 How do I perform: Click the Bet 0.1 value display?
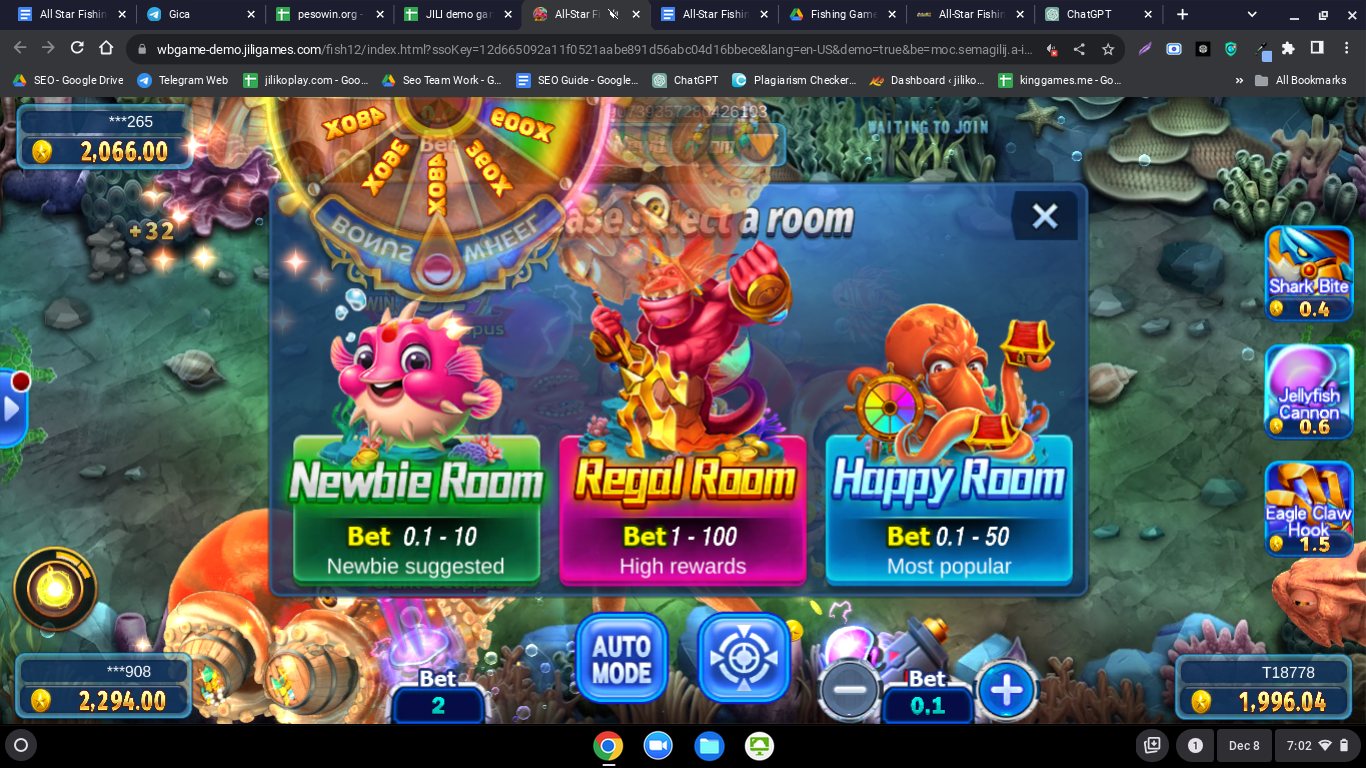[x=927, y=706]
